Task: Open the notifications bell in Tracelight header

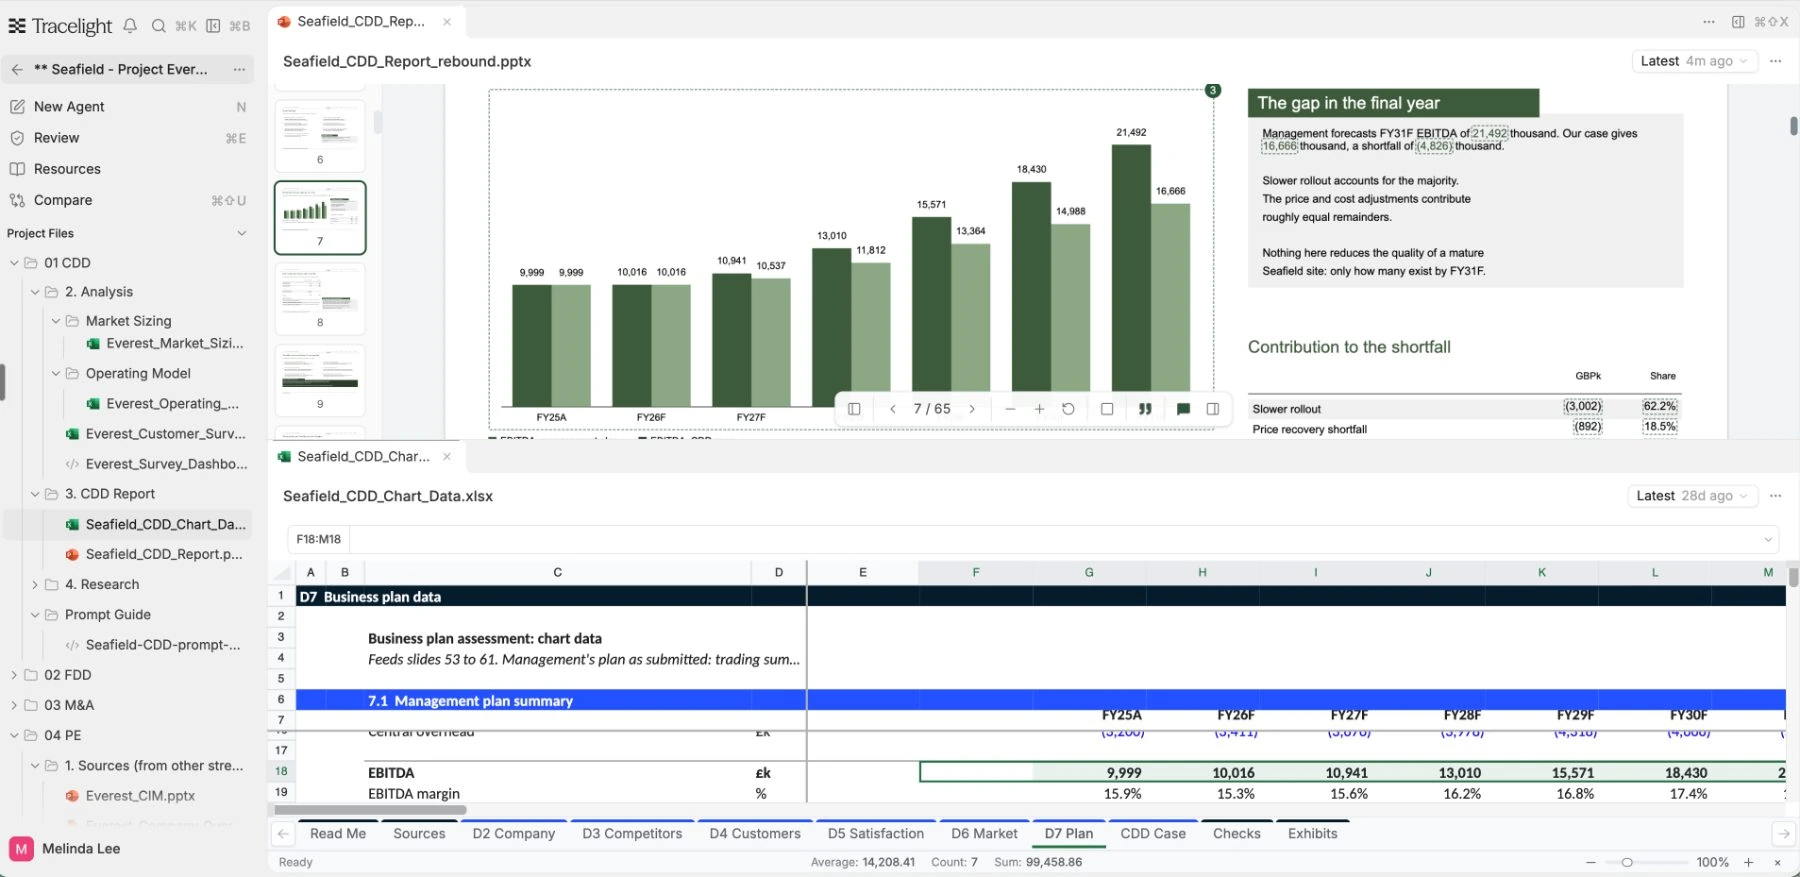Action: (x=130, y=26)
